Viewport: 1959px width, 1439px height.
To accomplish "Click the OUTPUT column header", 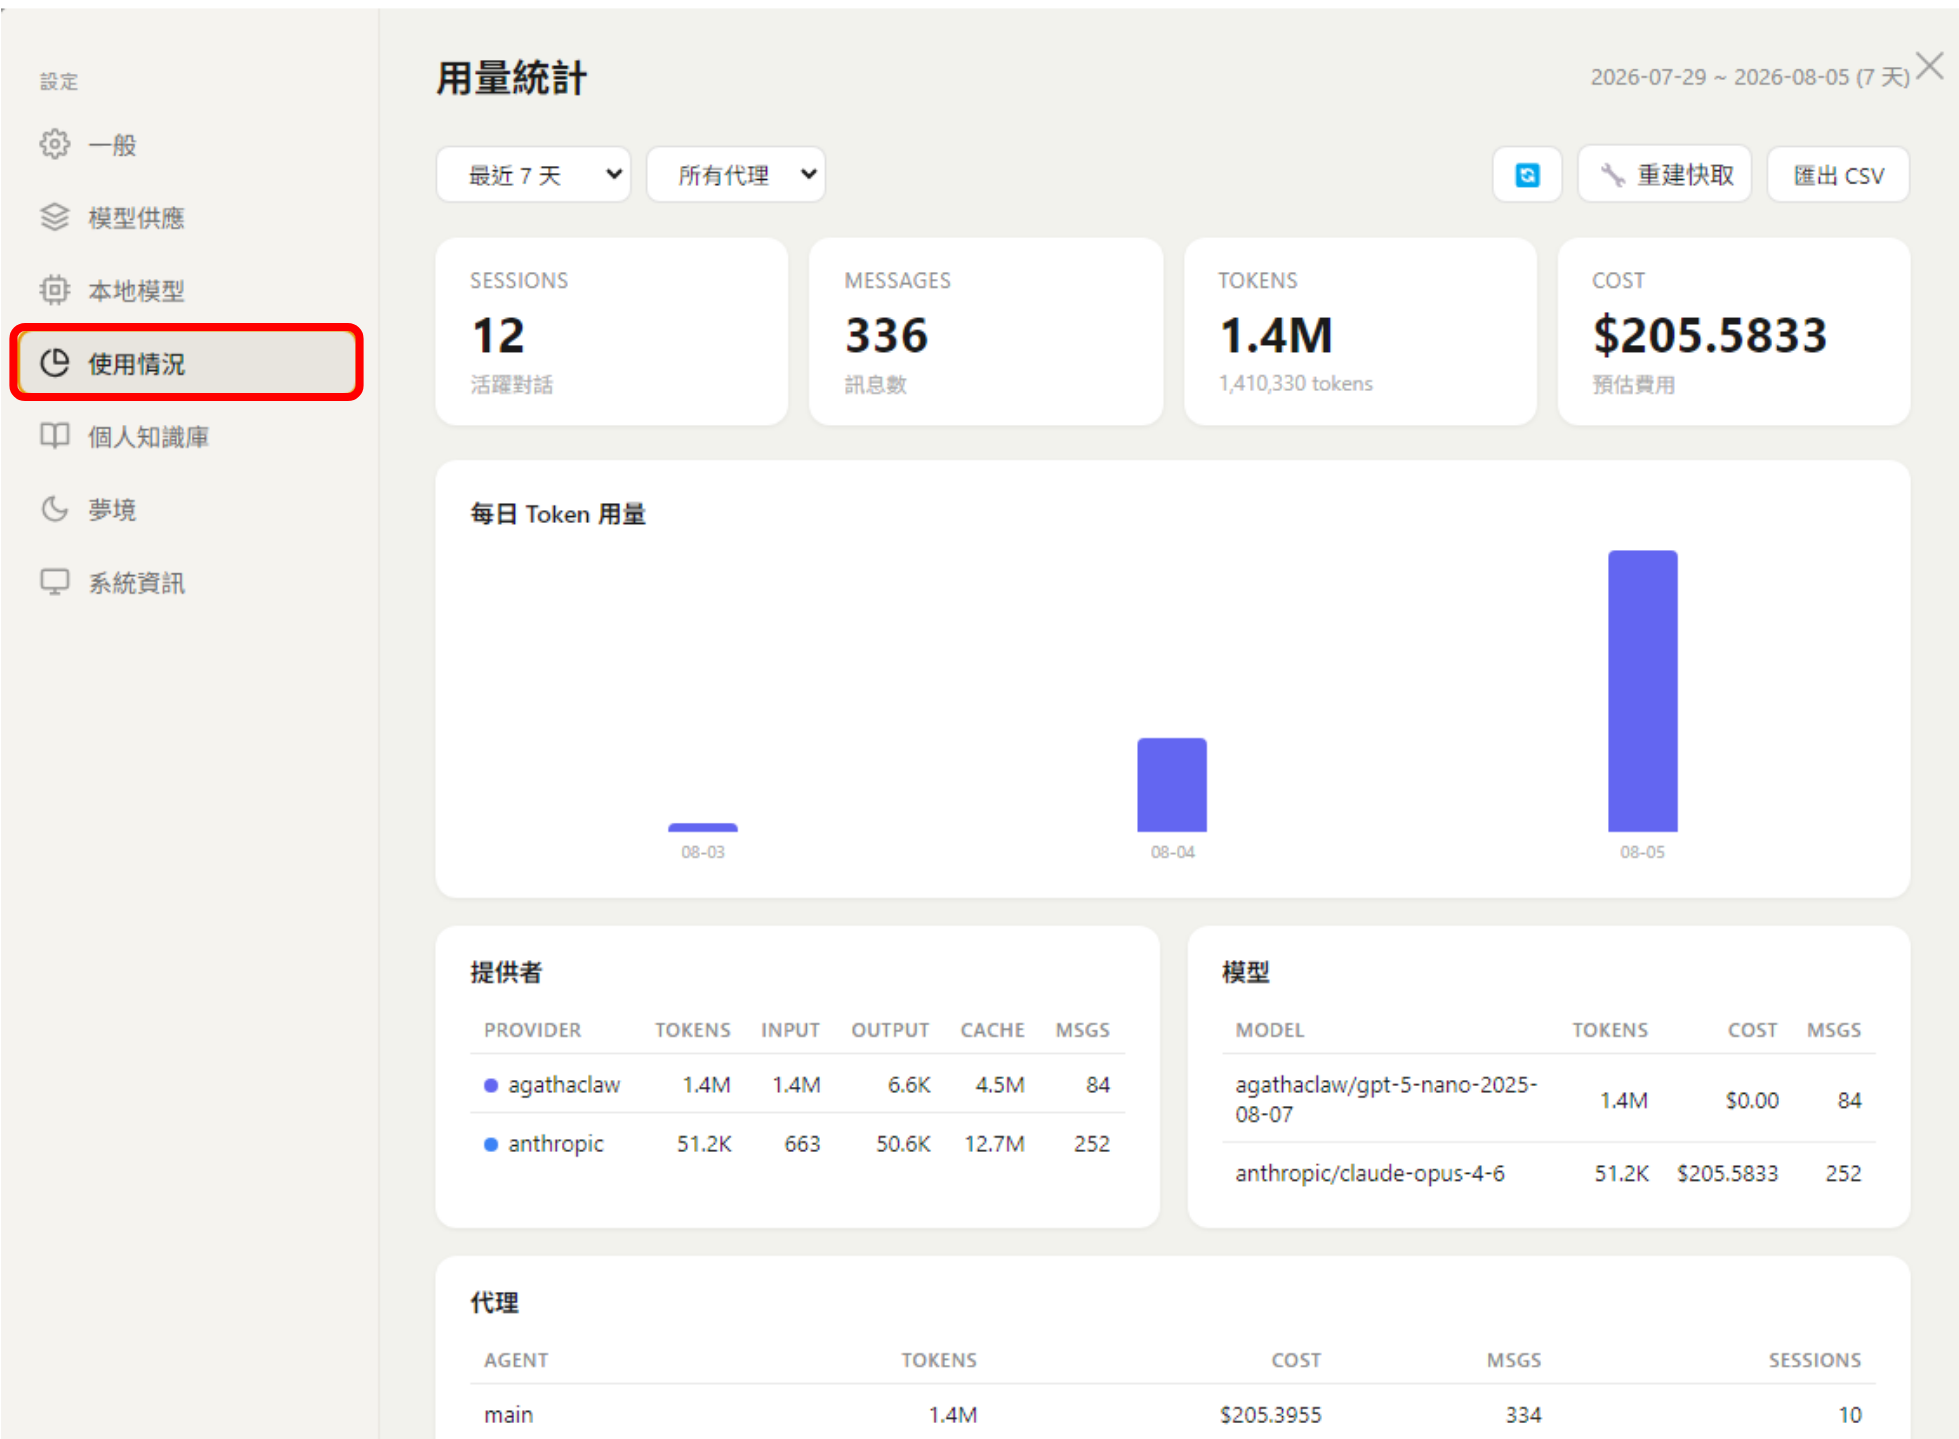I will point(890,1030).
